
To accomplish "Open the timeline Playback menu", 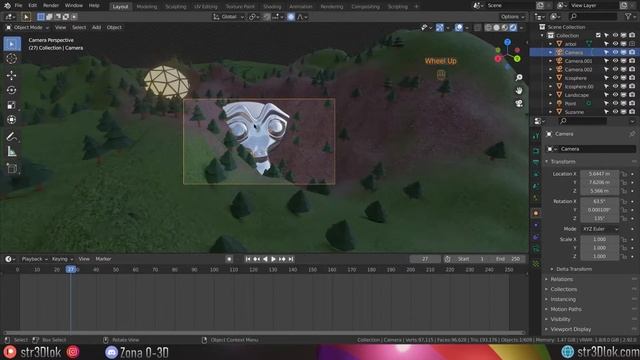I will (34, 259).
